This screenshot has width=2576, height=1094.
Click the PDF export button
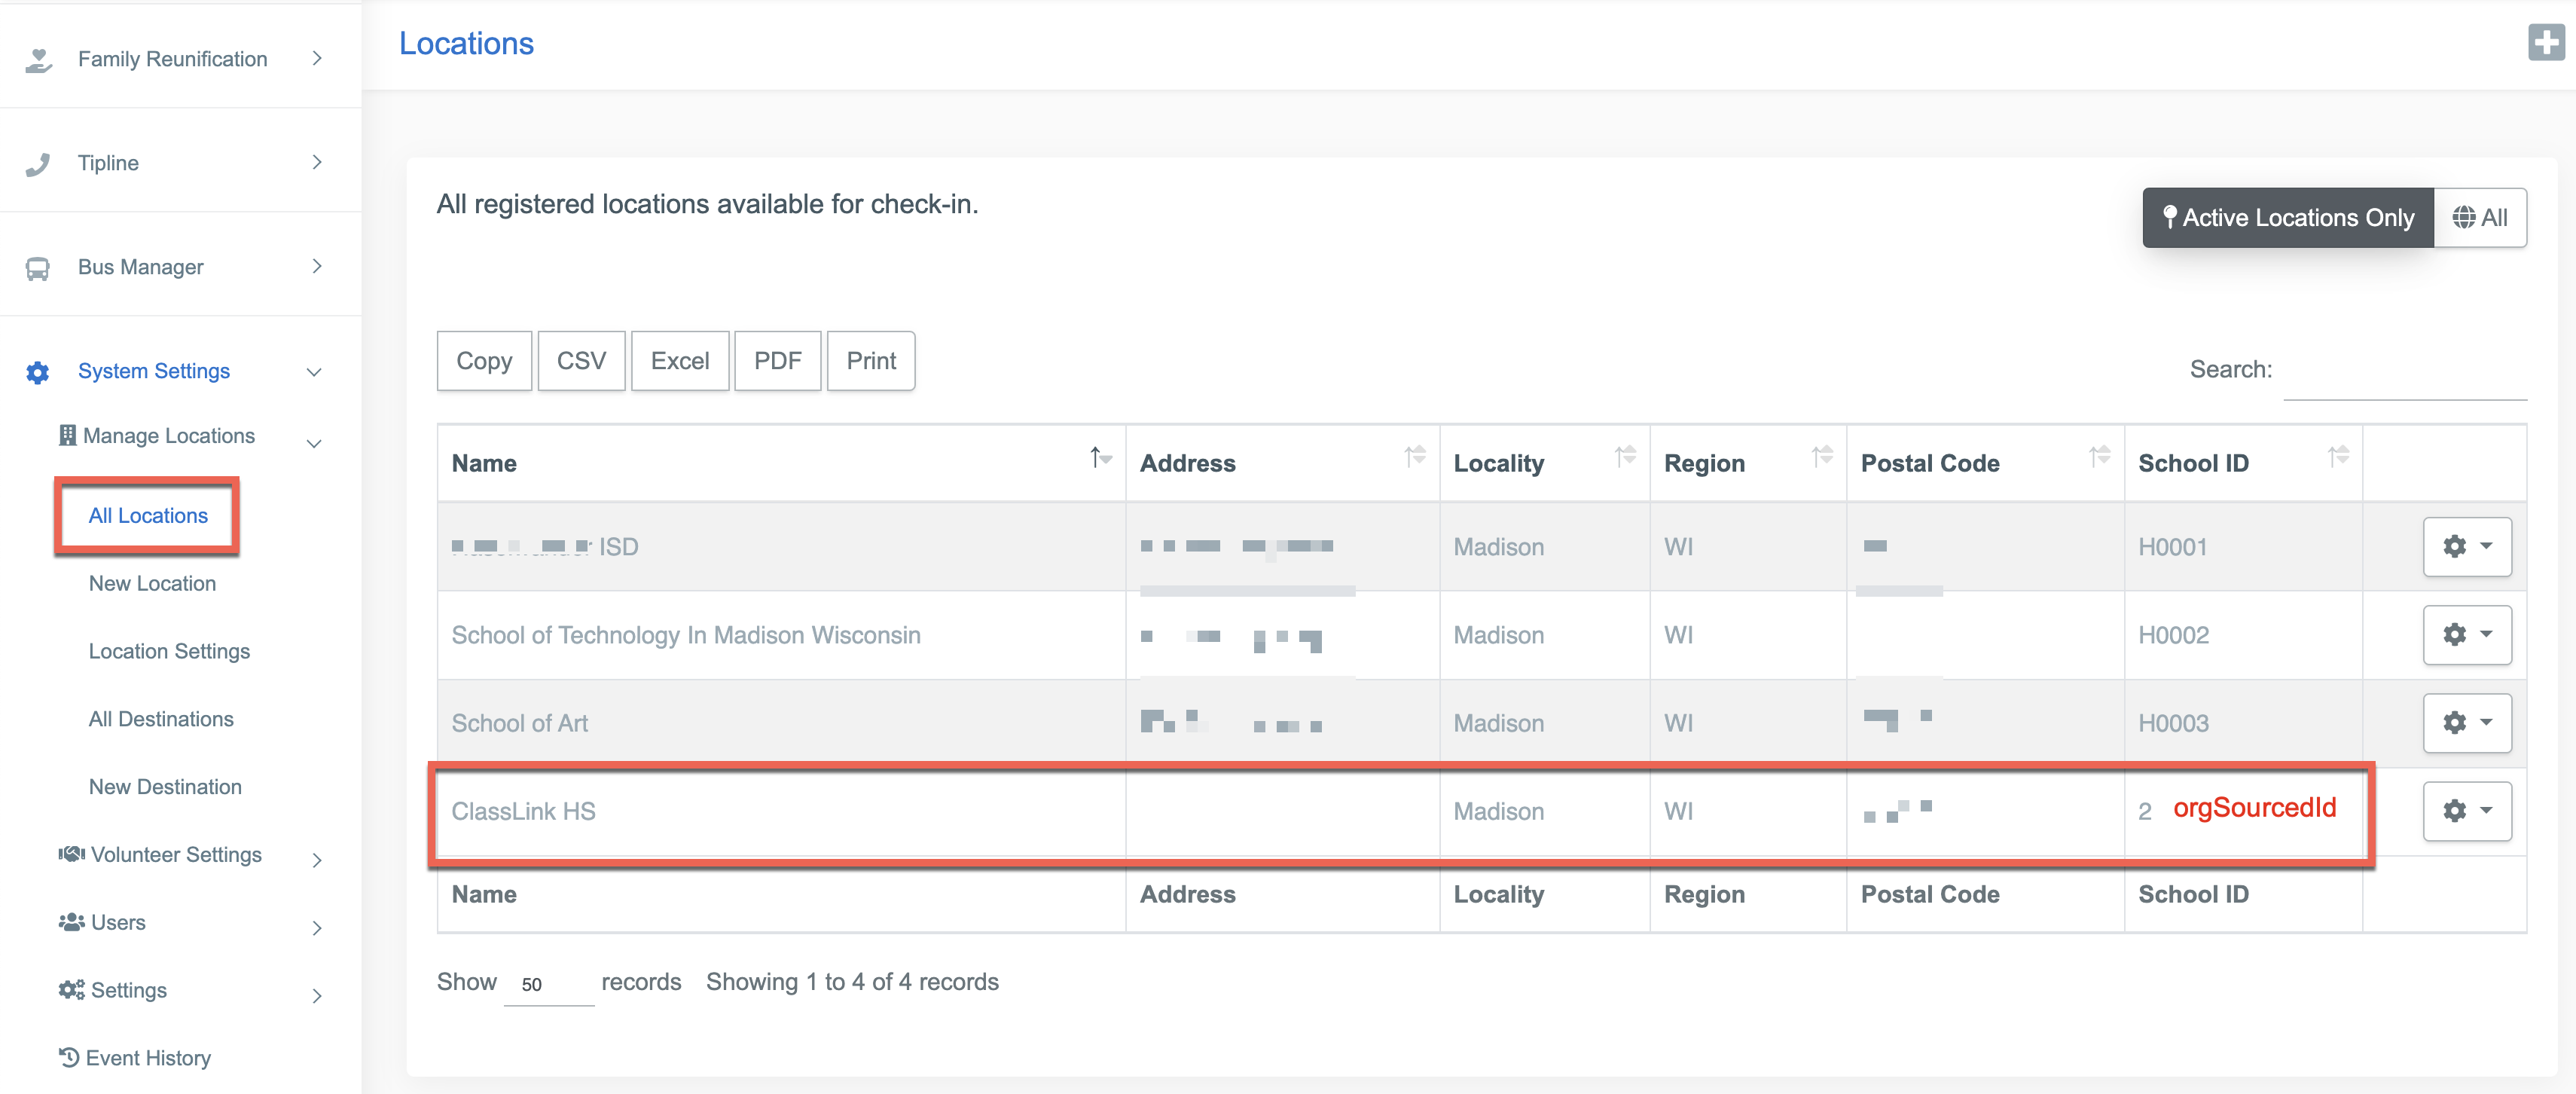777,361
